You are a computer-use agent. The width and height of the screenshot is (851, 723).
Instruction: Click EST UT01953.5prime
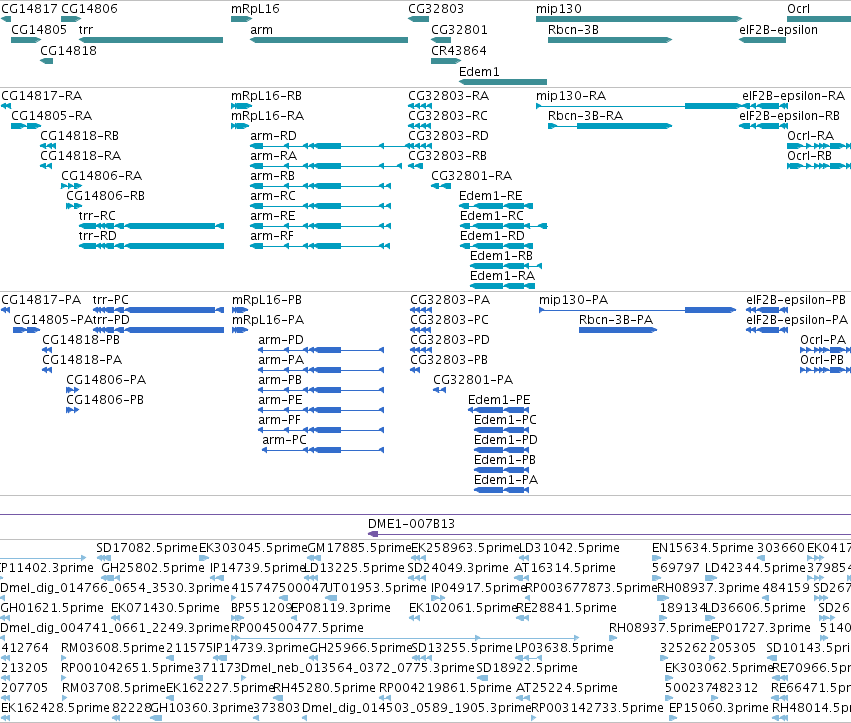click(x=331, y=598)
